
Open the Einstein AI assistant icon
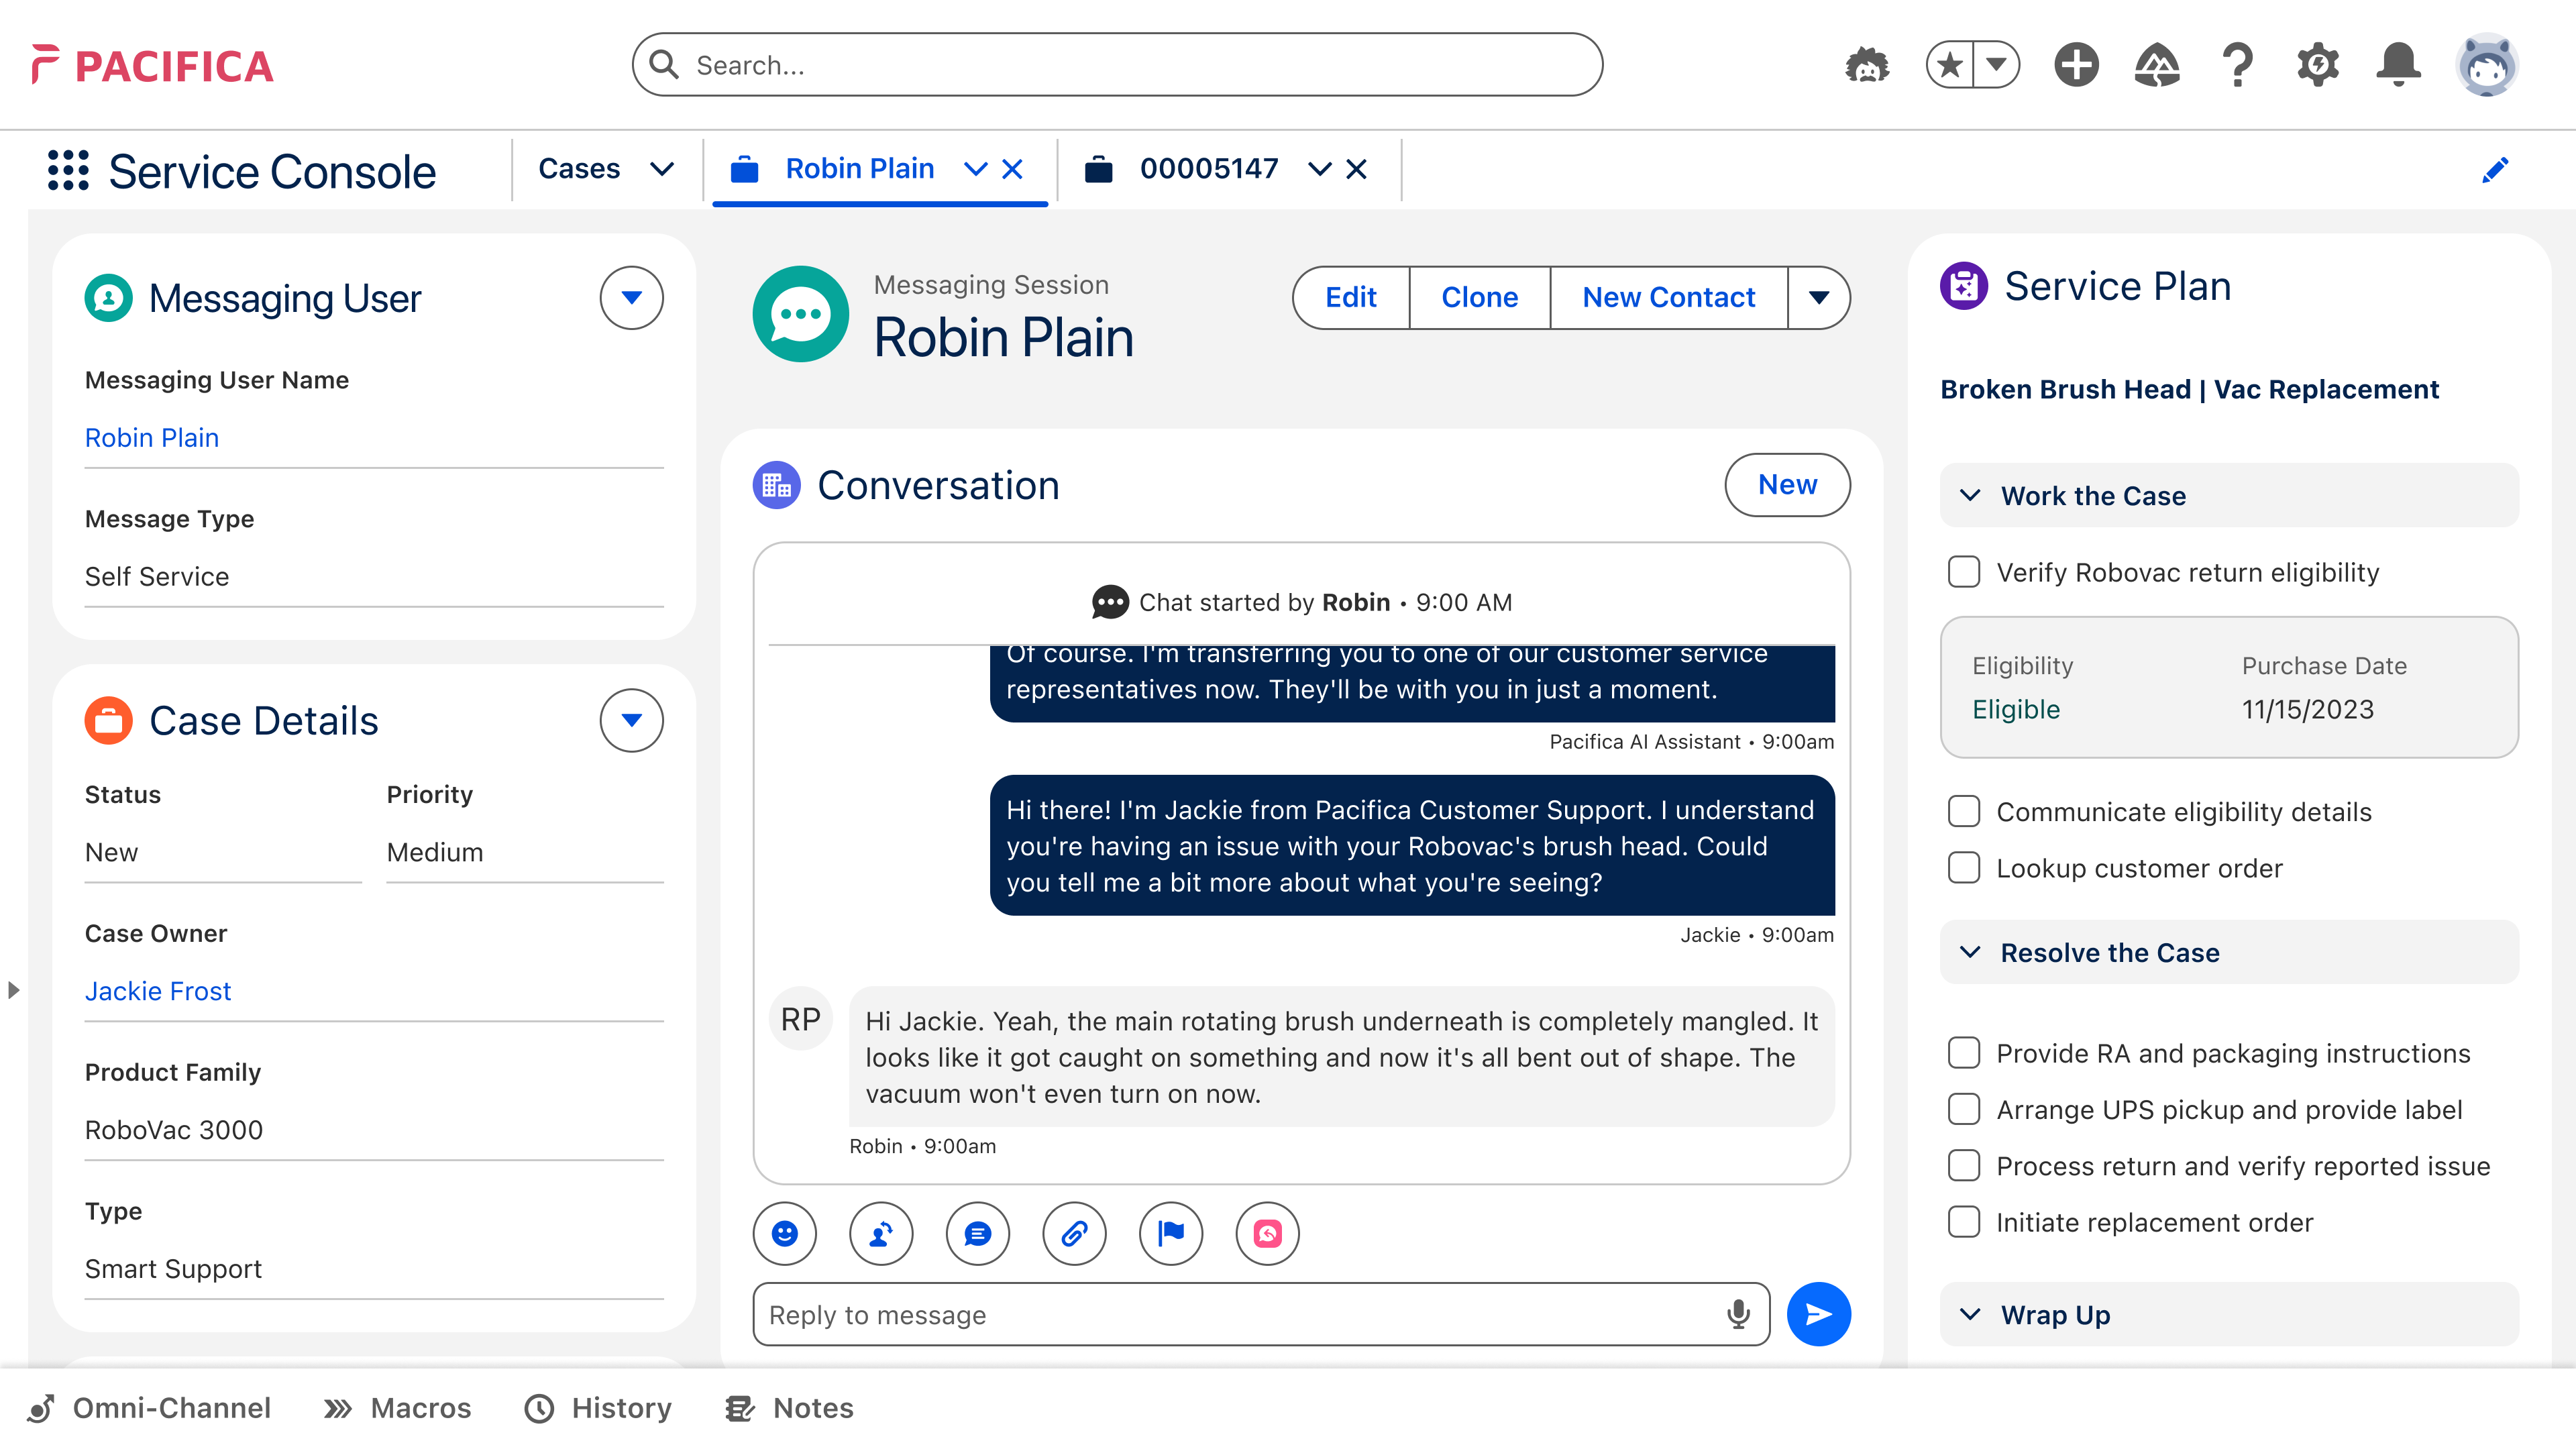1869,64
